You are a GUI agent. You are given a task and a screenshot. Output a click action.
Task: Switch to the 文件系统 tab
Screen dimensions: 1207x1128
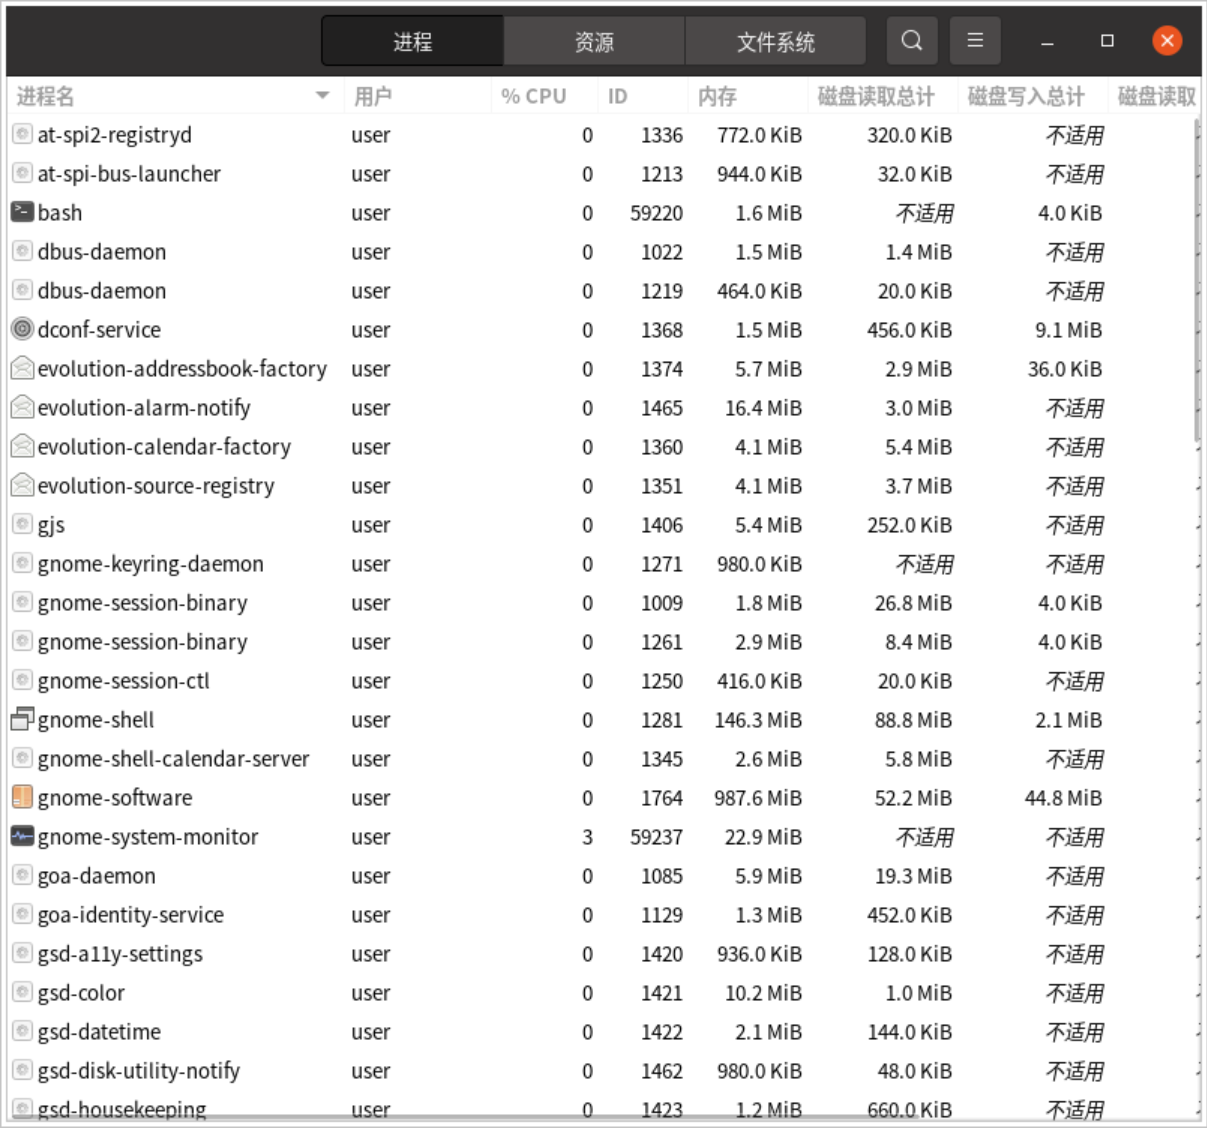(x=775, y=41)
